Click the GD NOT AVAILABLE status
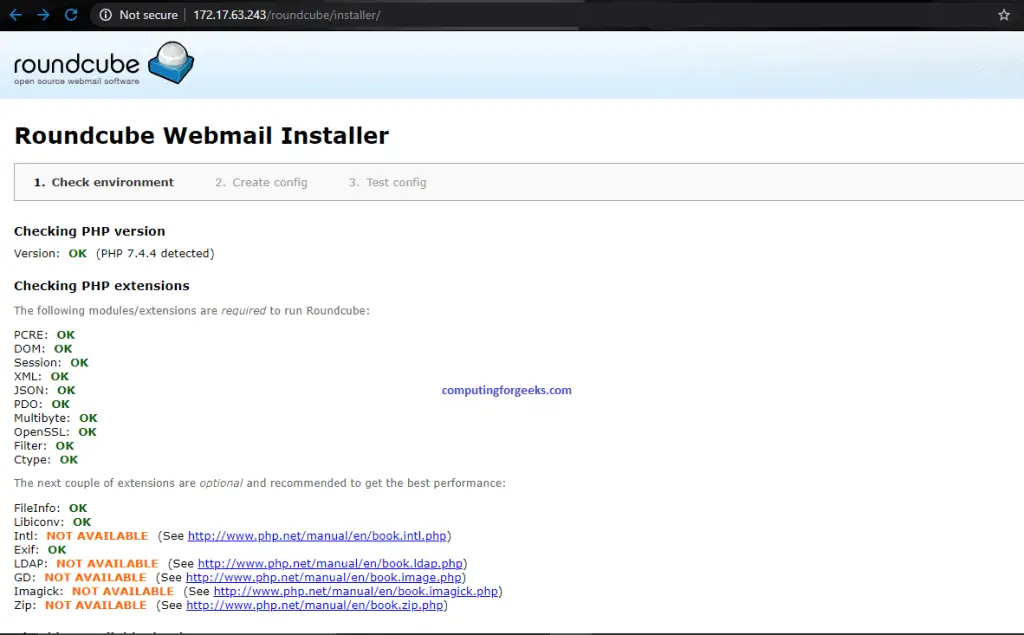The height and width of the screenshot is (635, 1024). [x=95, y=578]
